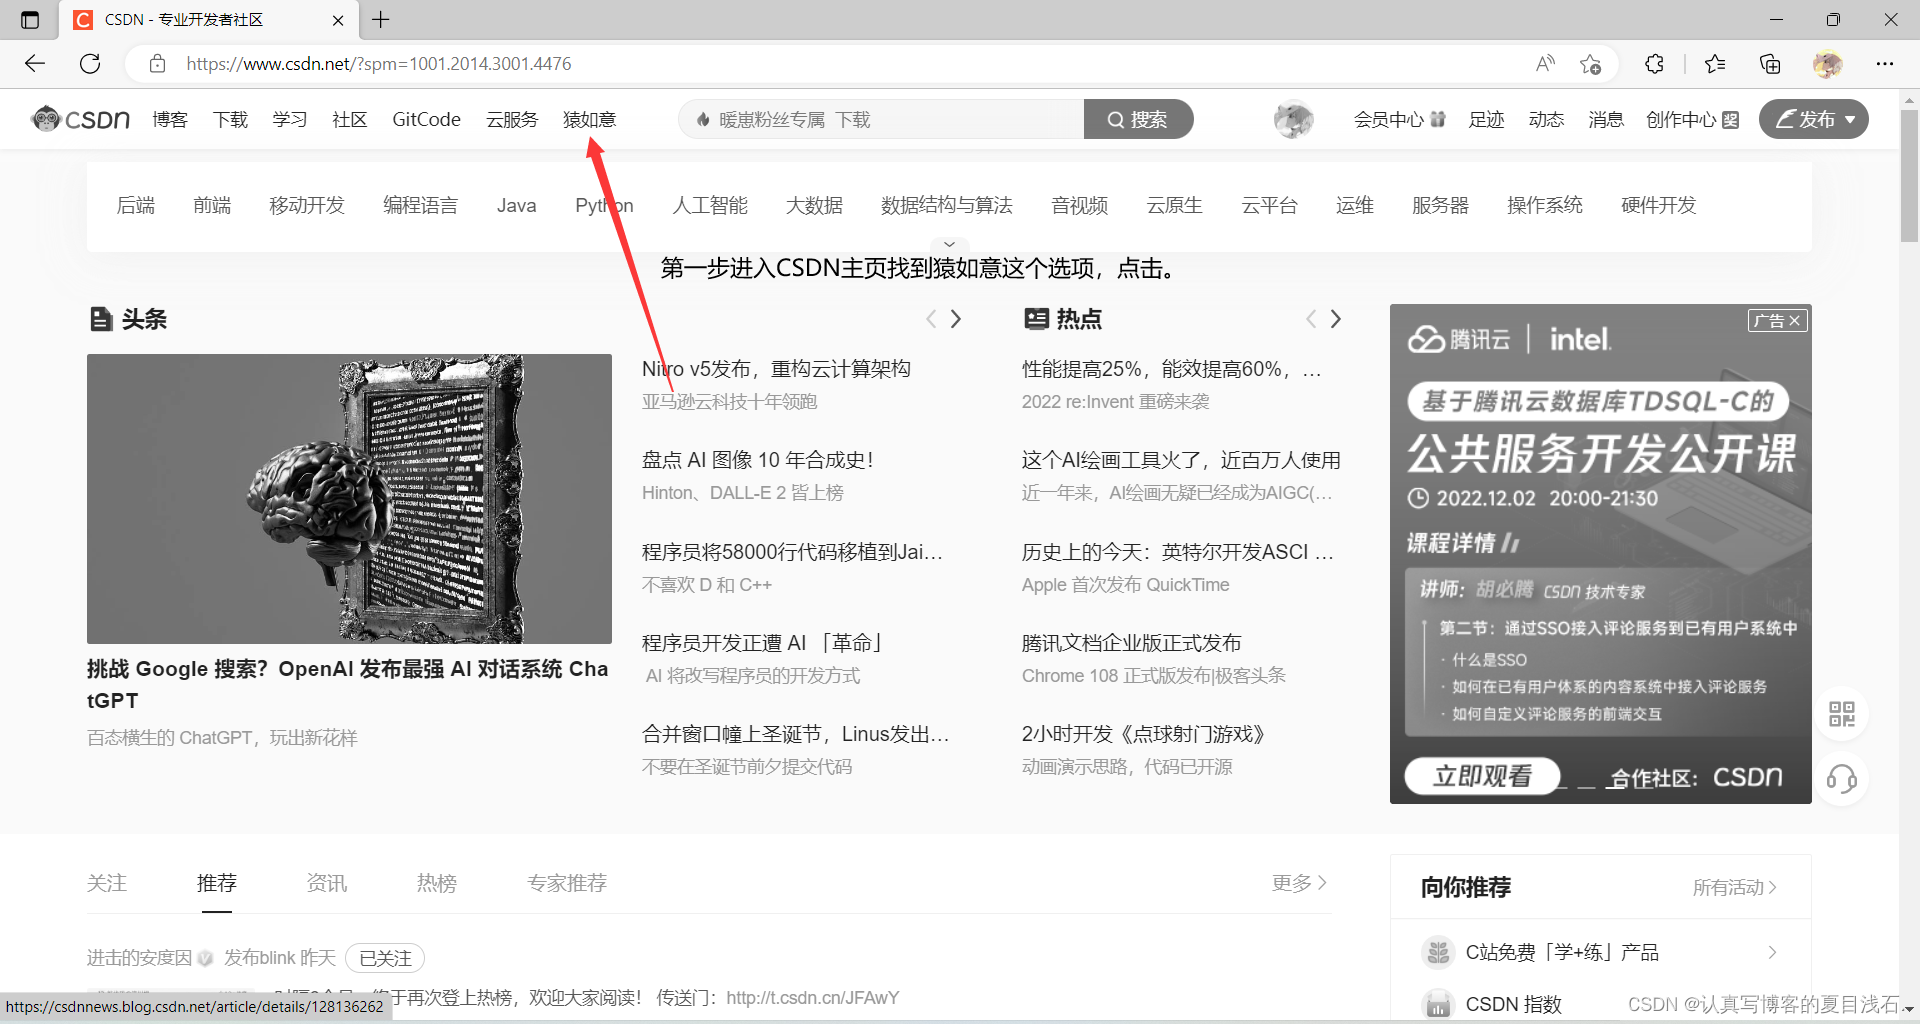Image resolution: width=1920 pixels, height=1024 pixels.
Task: Reload the page with refresh icon
Action: [x=90, y=64]
